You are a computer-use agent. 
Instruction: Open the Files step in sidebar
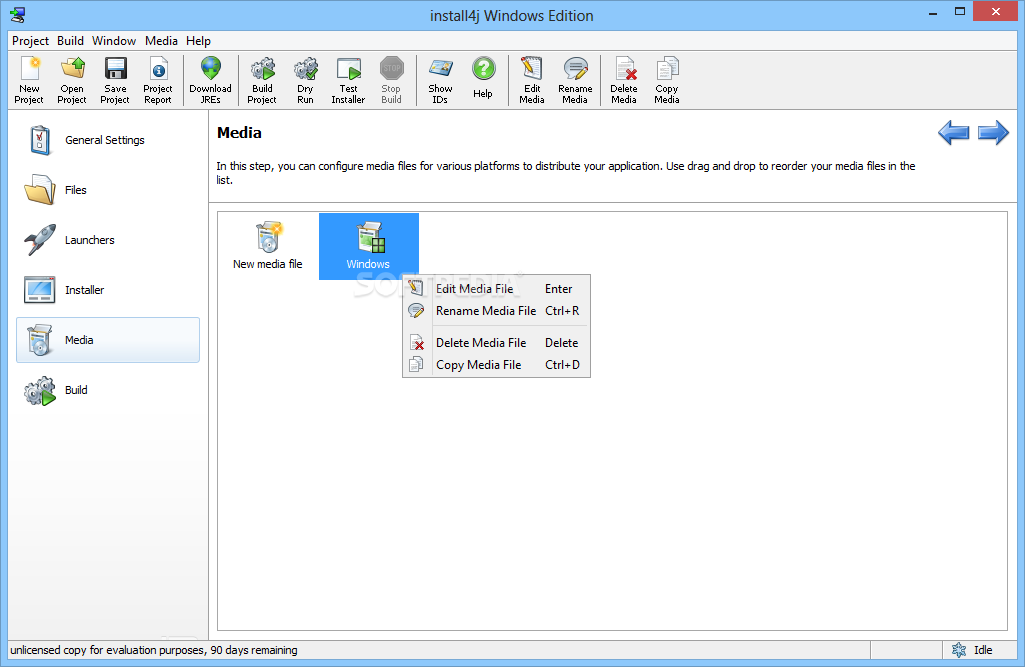tap(108, 190)
